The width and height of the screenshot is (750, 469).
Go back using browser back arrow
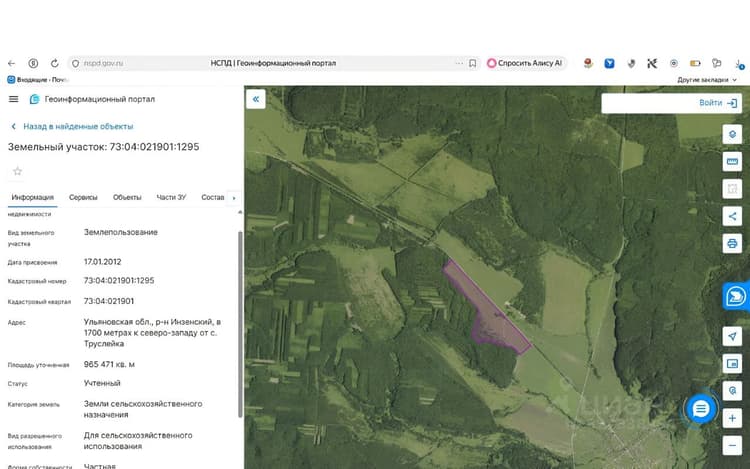[11, 63]
